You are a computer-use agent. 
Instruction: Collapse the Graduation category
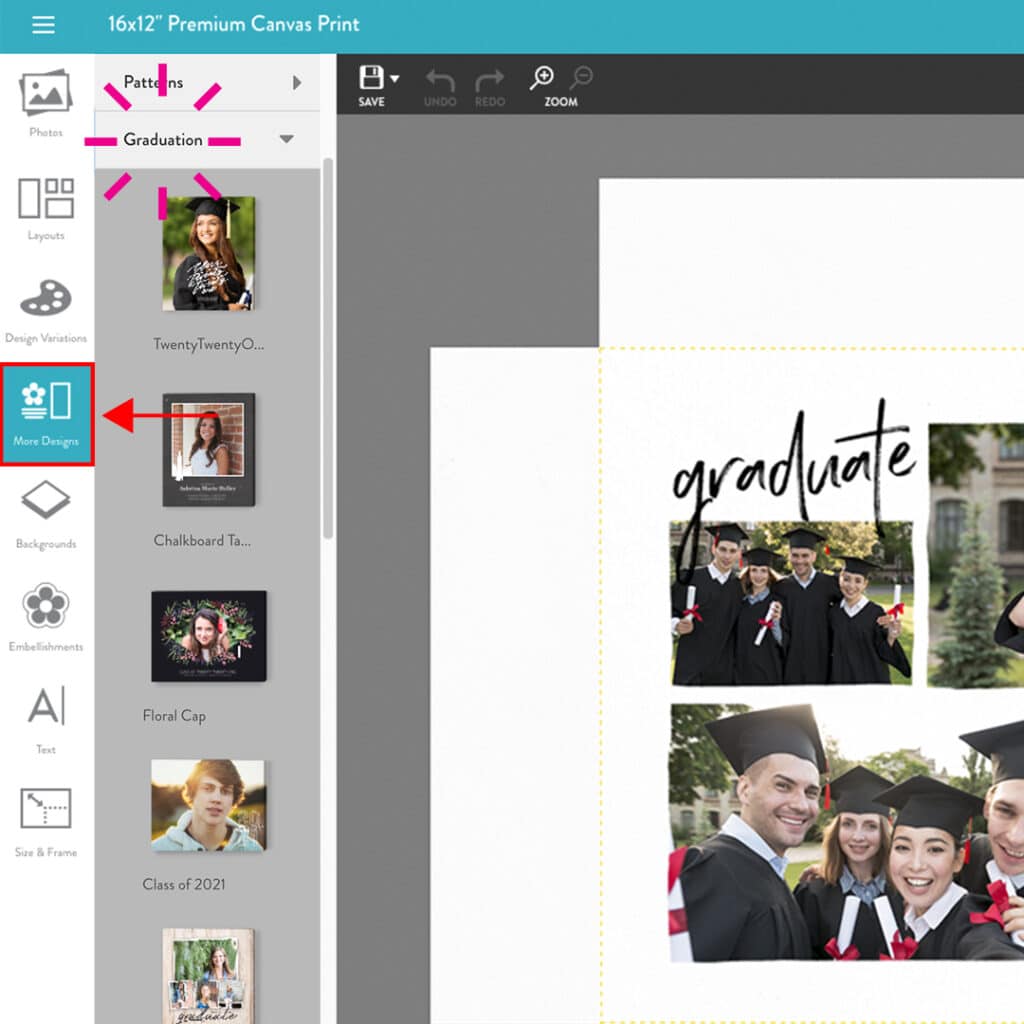click(285, 140)
